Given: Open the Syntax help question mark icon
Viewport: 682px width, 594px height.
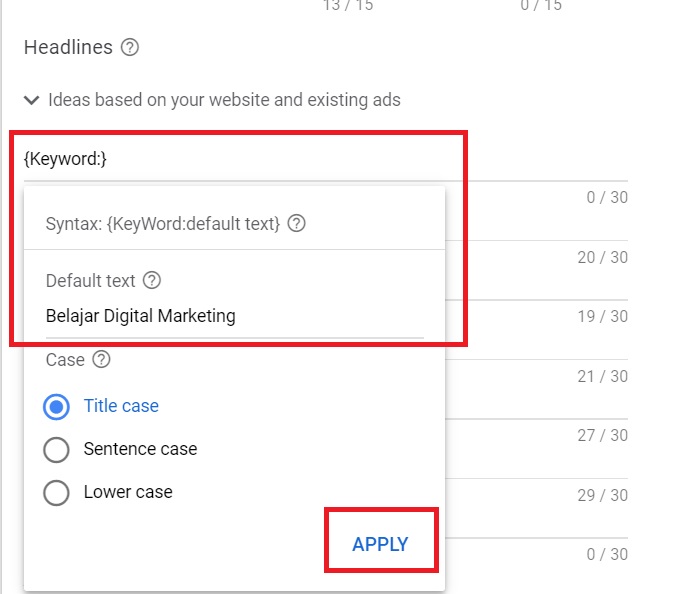Looking at the screenshot, I should click(x=296, y=224).
